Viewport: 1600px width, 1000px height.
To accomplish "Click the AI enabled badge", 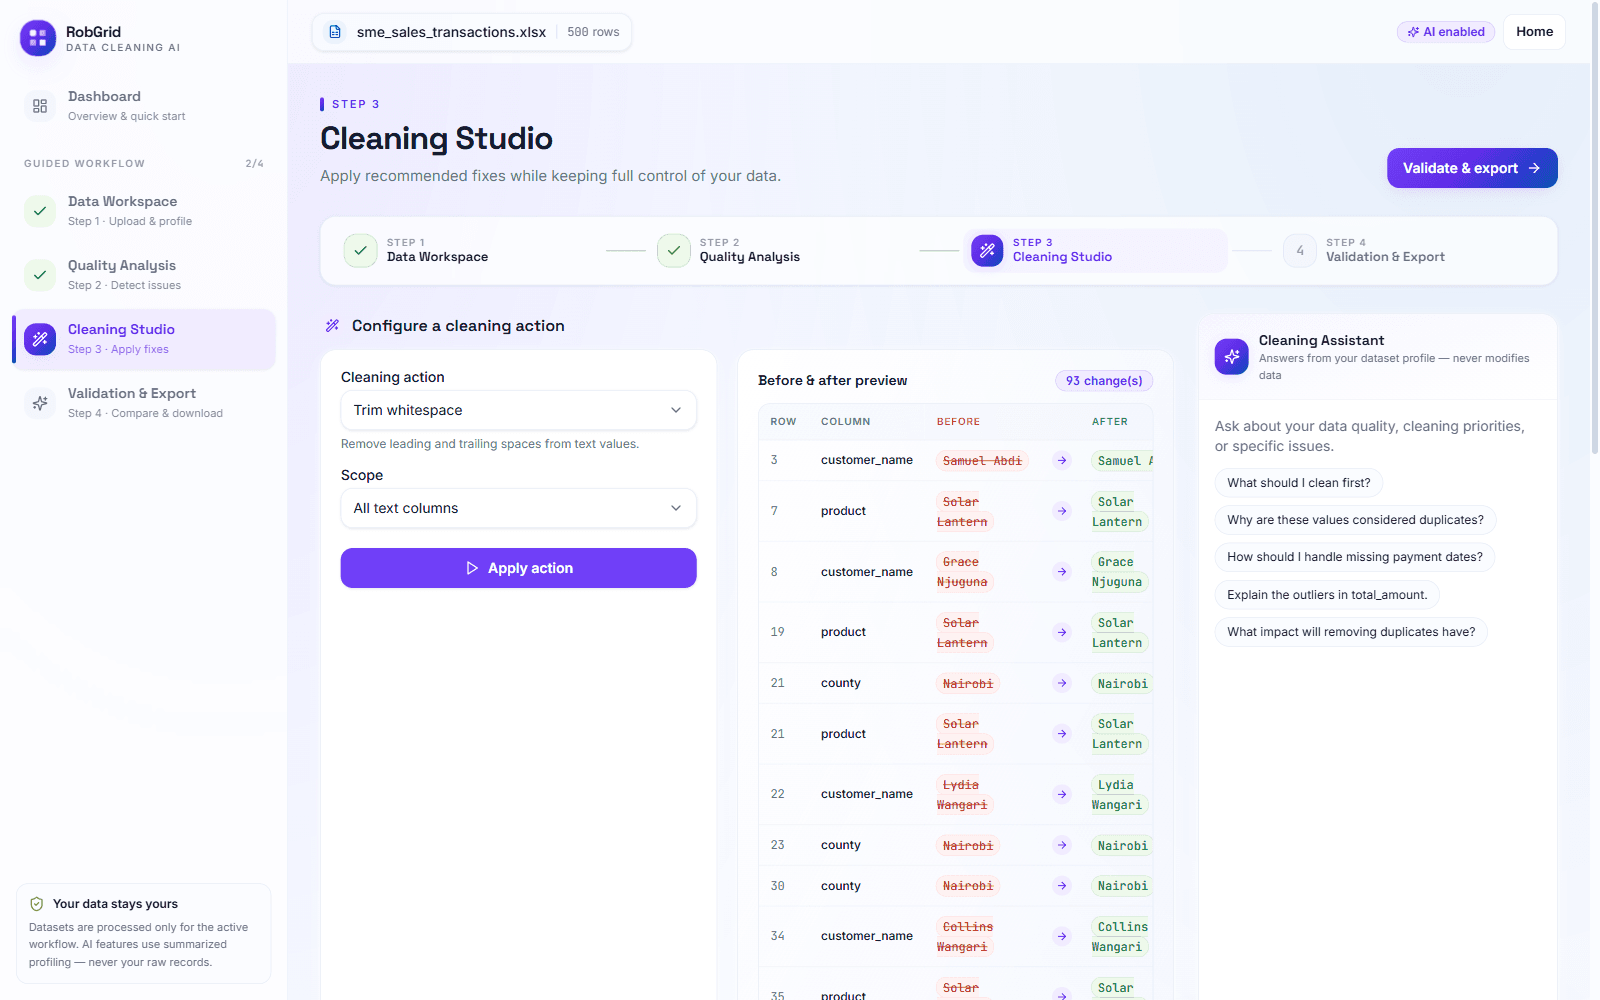I will pos(1446,32).
